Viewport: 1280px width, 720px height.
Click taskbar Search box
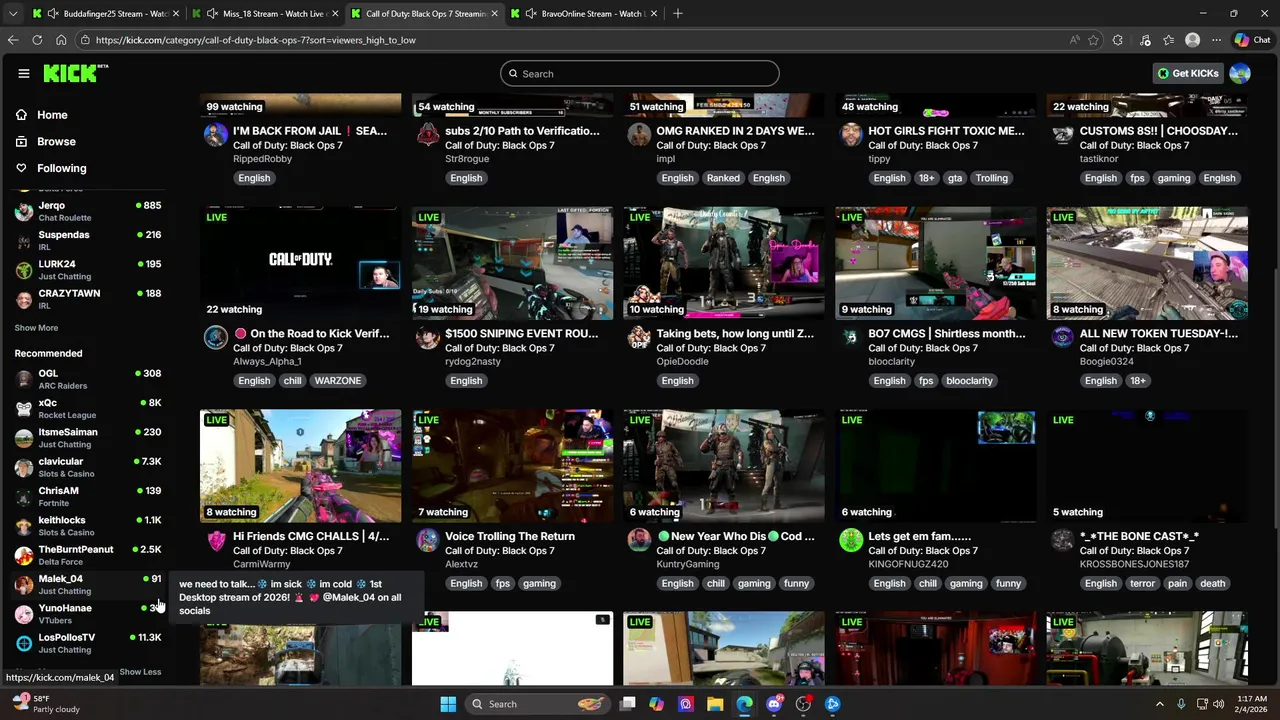[x=540, y=704]
